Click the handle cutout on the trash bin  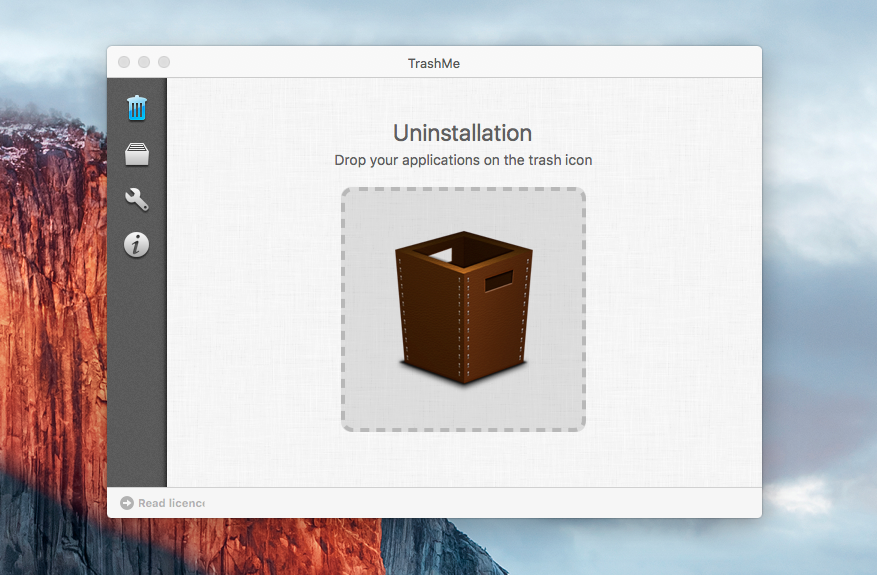pos(498,281)
